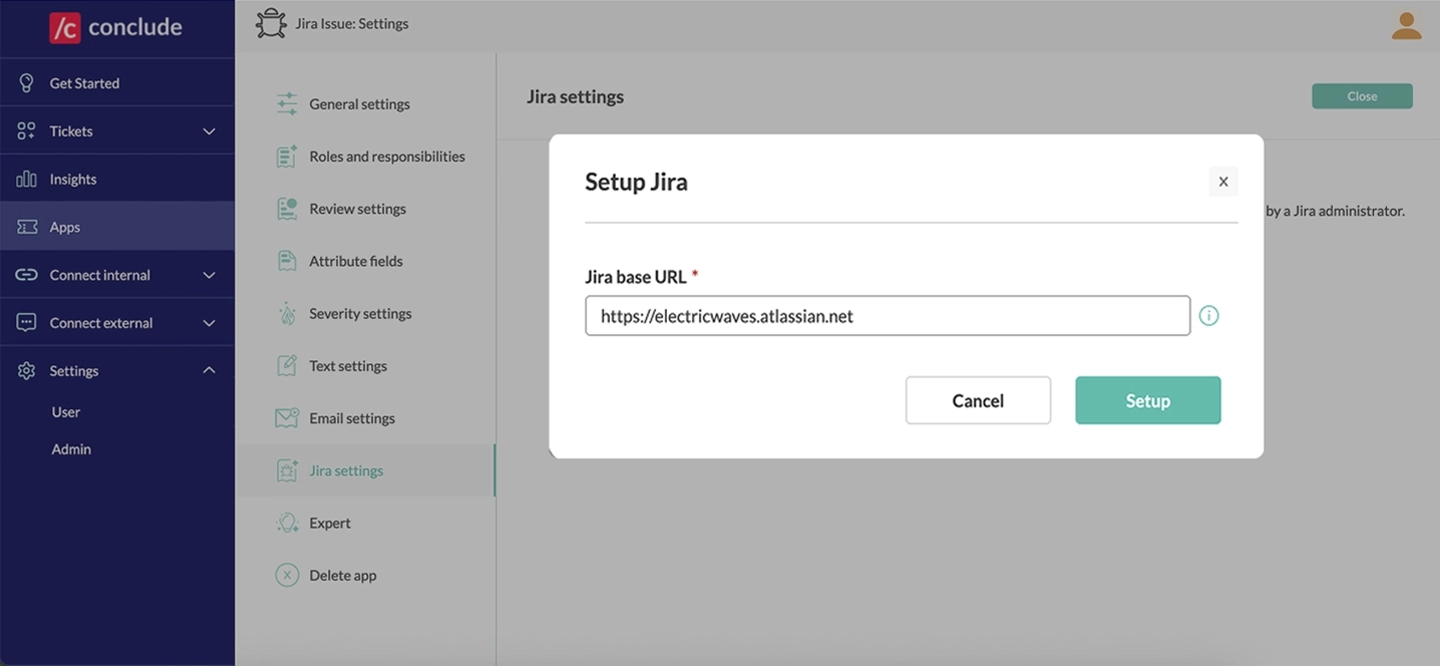Image resolution: width=1440 pixels, height=666 pixels.
Task: Click the Settings gear icon
Action: (26, 371)
